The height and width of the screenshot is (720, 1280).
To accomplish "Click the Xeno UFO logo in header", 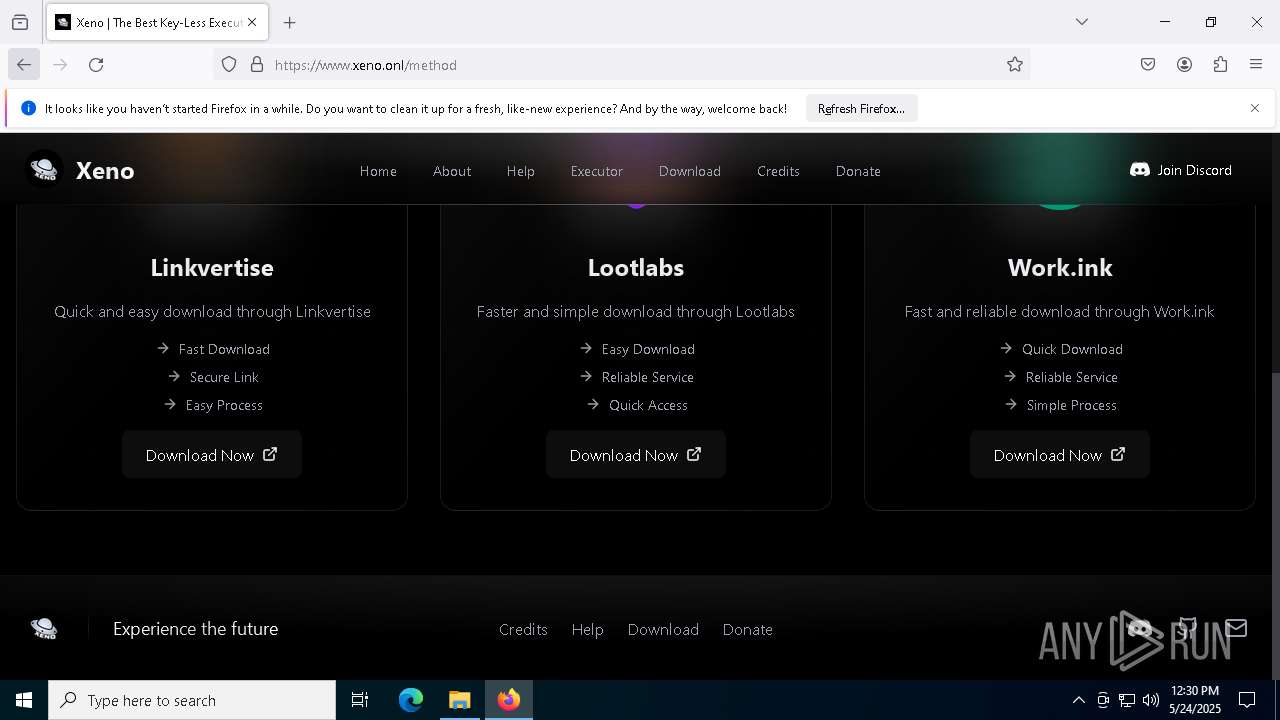I will [x=44, y=170].
